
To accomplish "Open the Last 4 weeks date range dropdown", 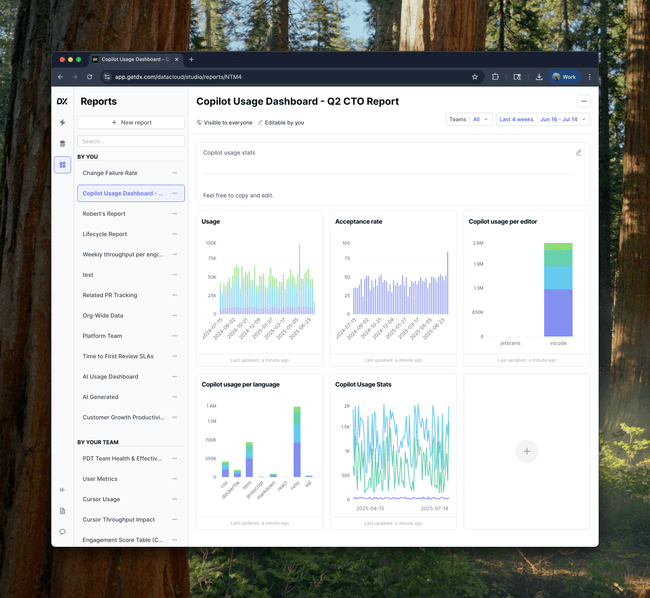I will 543,119.
